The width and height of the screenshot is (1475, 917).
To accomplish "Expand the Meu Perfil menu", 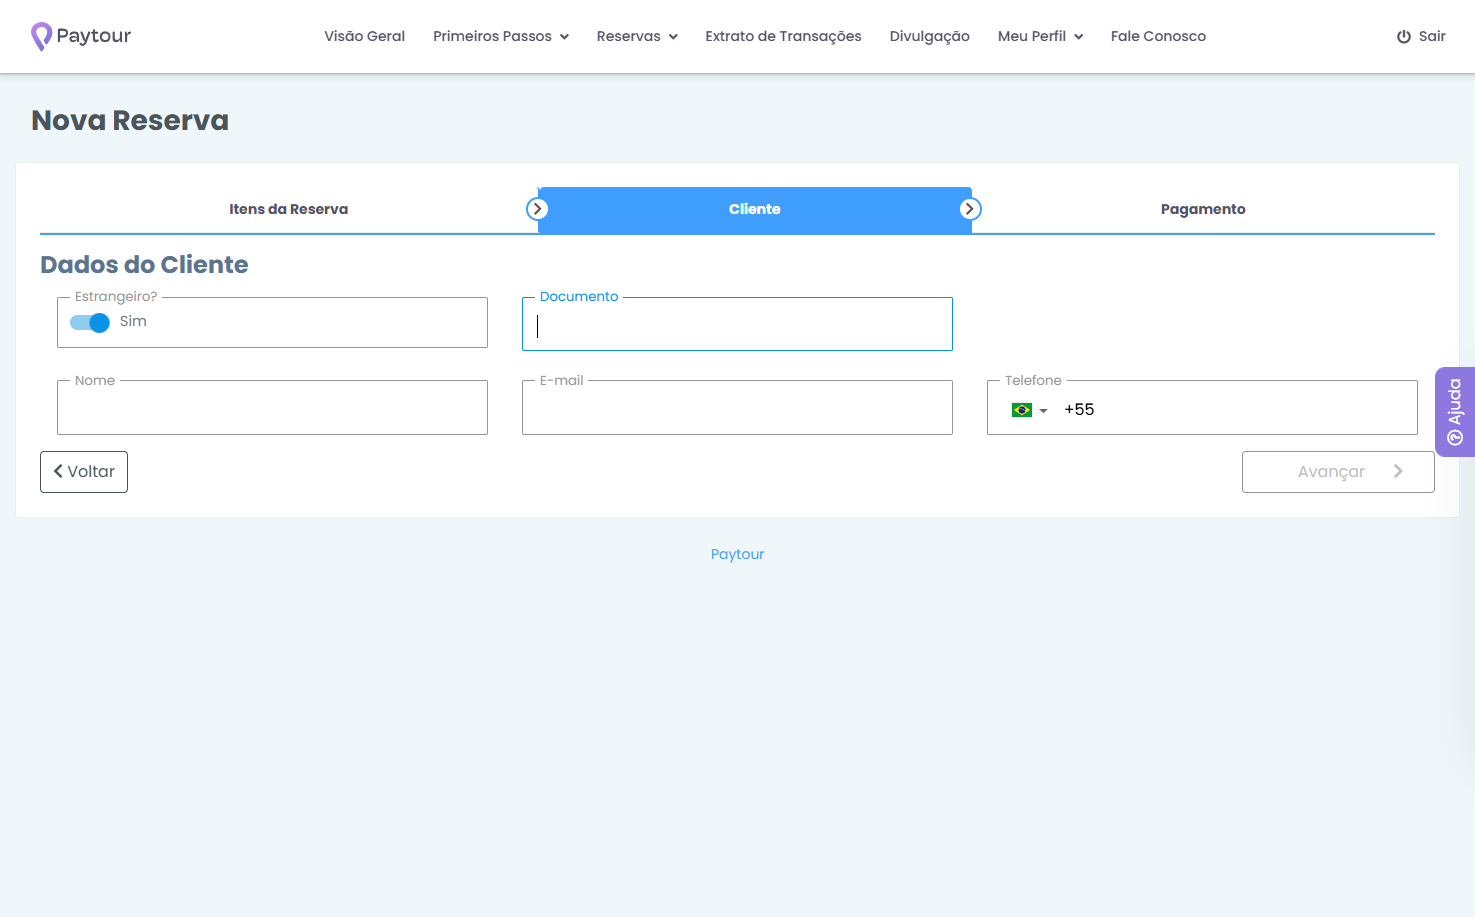I will 1040,37.
